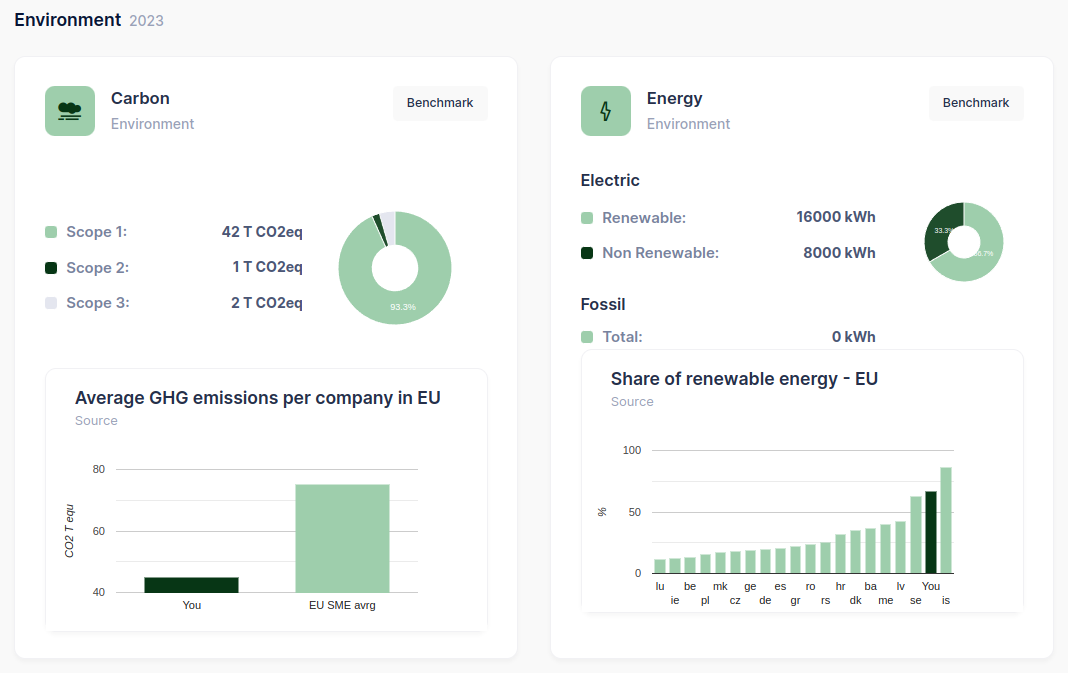This screenshot has height=673, width=1068.
Task: Click 'Share of renewable energy - EU' title
Action: tap(744, 379)
